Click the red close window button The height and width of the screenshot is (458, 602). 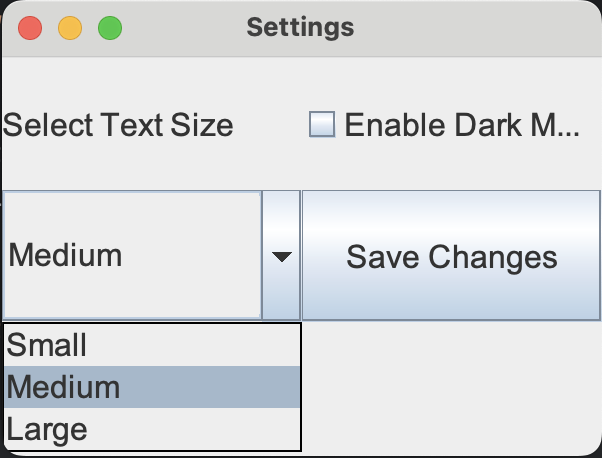pos(30,28)
